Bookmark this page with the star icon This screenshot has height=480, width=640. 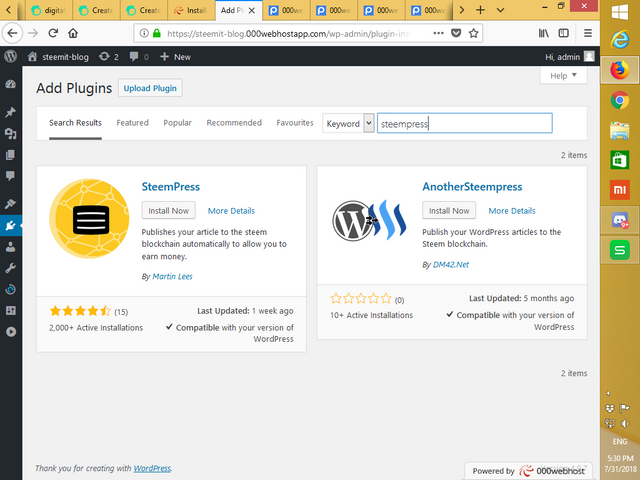click(473, 33)
